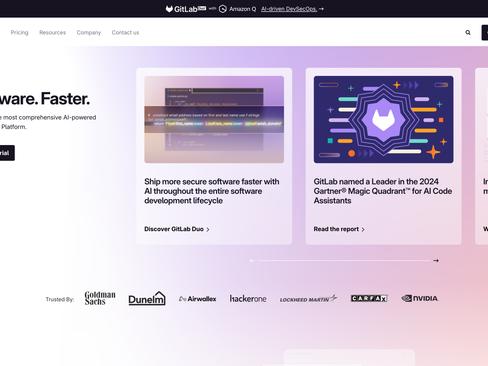The image size is (488, 366).
Task: Click chevron next to Read the report
Action: (363, 229)
